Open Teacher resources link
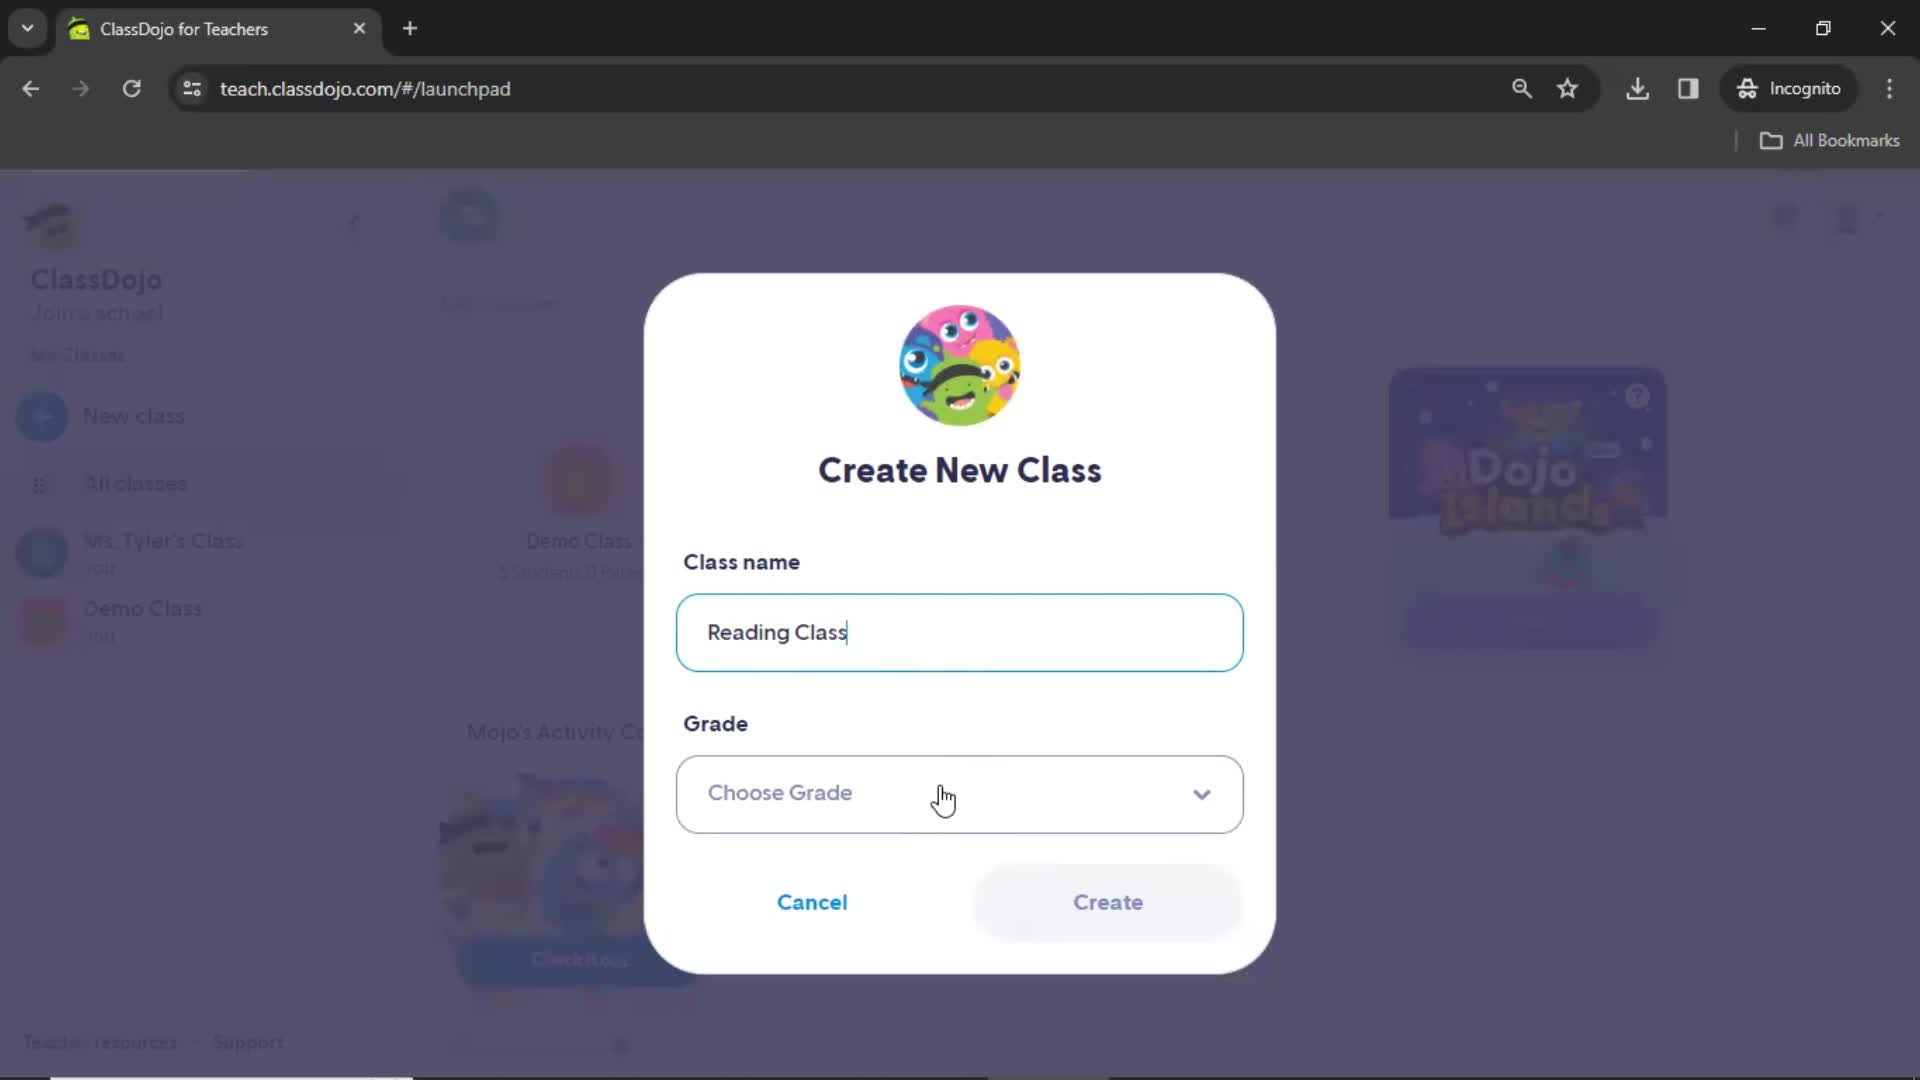Screen dimensions: 1920x1080 coord(100,1042)
